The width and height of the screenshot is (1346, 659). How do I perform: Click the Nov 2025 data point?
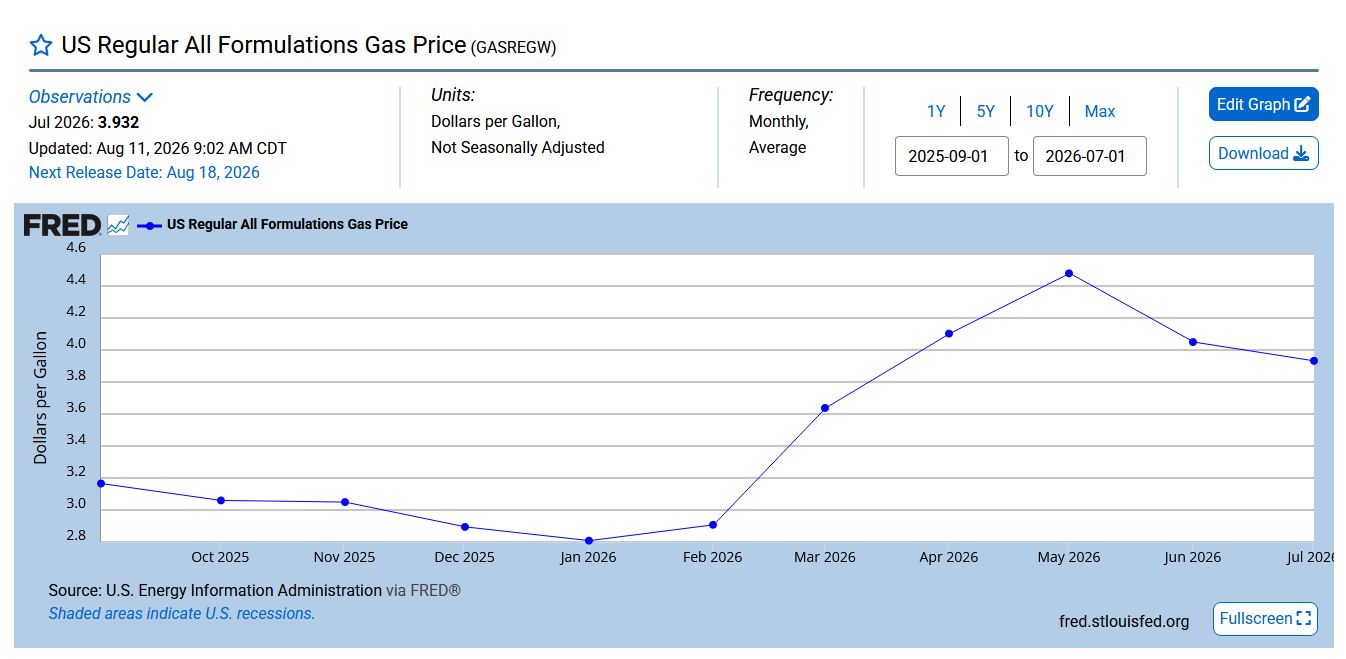click(x=345, y=502)
